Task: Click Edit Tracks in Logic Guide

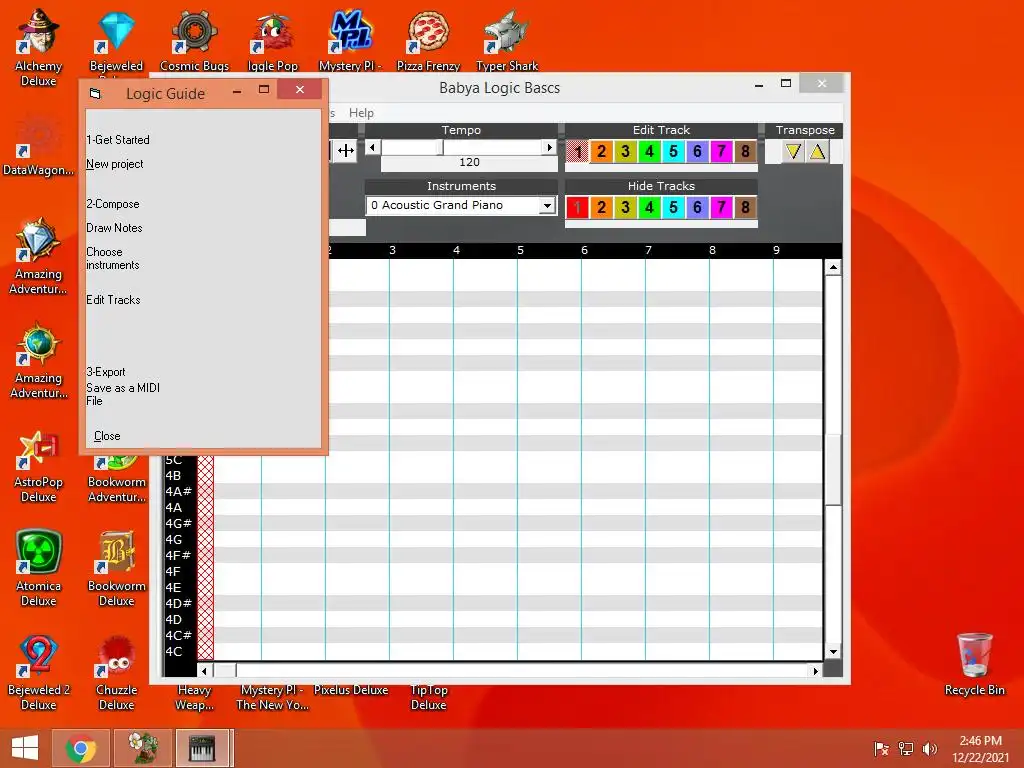Action: pyautogui.click(x=113, y=300)
